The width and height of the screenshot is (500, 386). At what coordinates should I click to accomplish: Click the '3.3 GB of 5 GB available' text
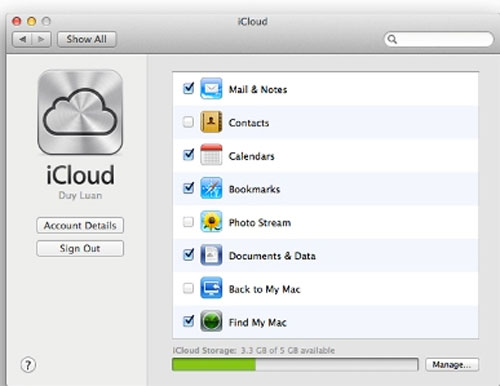pos(288,351)
